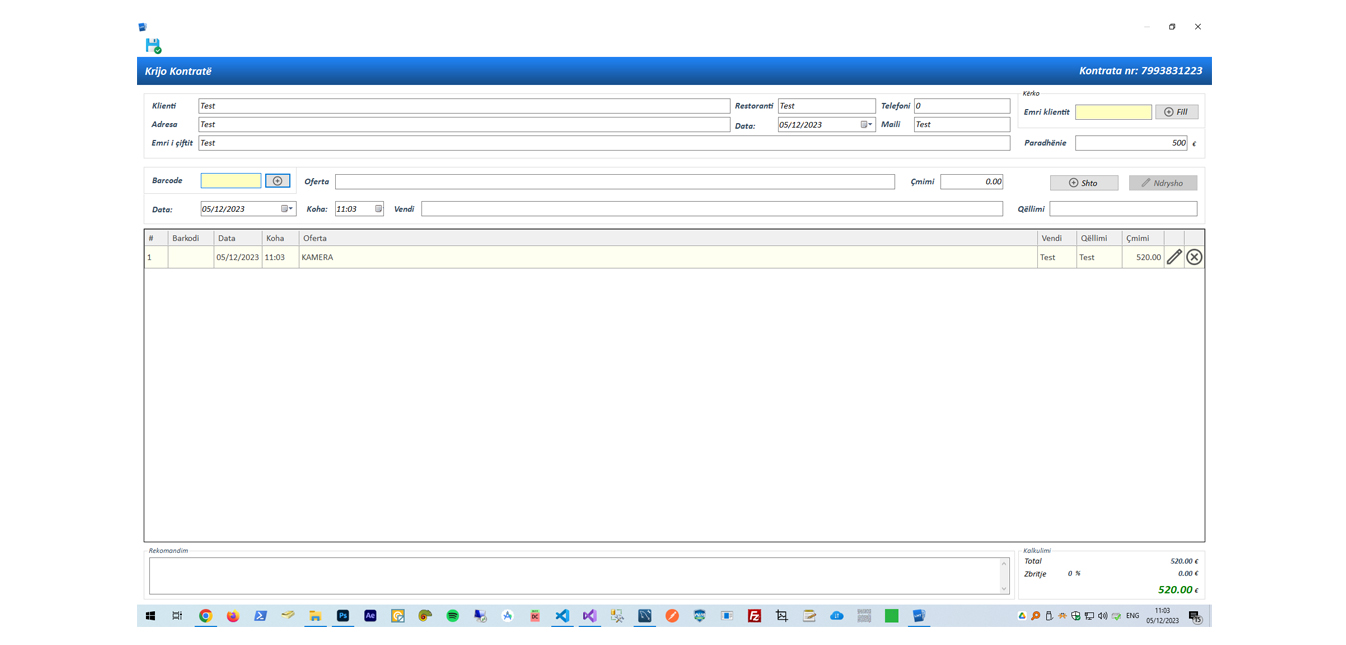The height and width of the screenshot is (645, 1346).
Task: Click the plus button next to Barcode field
Action: click(x=277, y=181)
